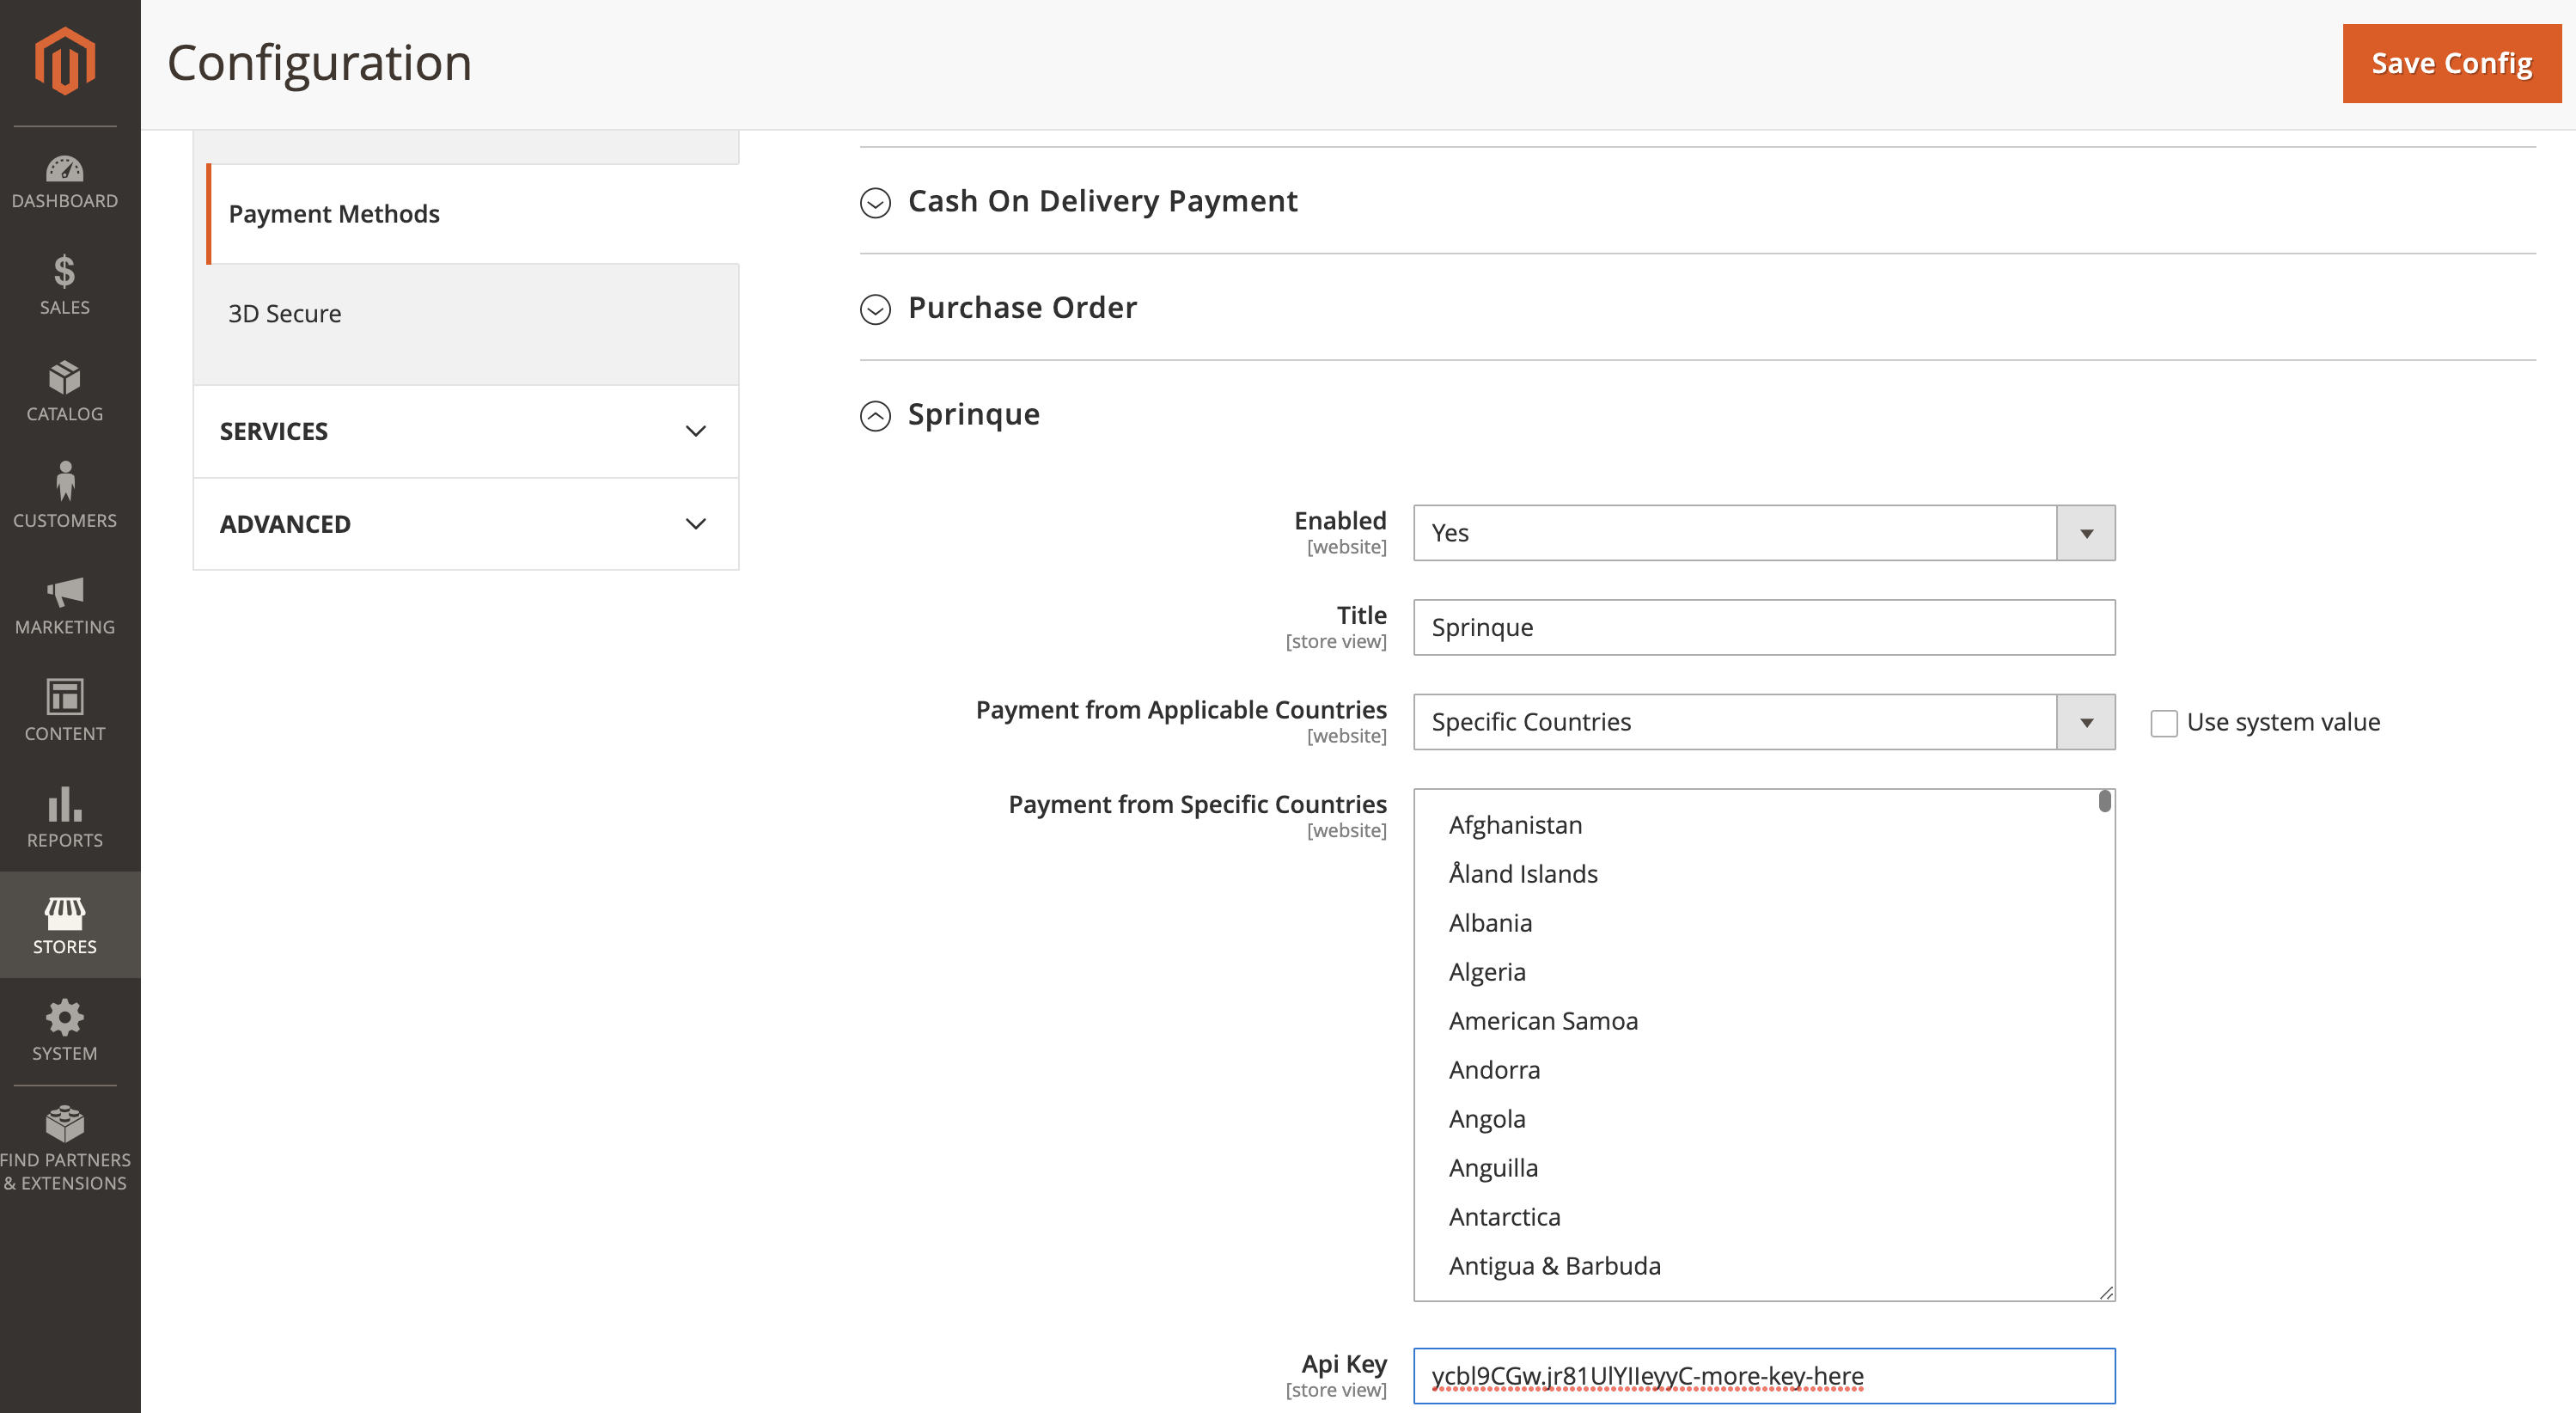Open the Dashboard from sidebar
Viewport: 2576px width, 1413px height.
click(64, 181)
